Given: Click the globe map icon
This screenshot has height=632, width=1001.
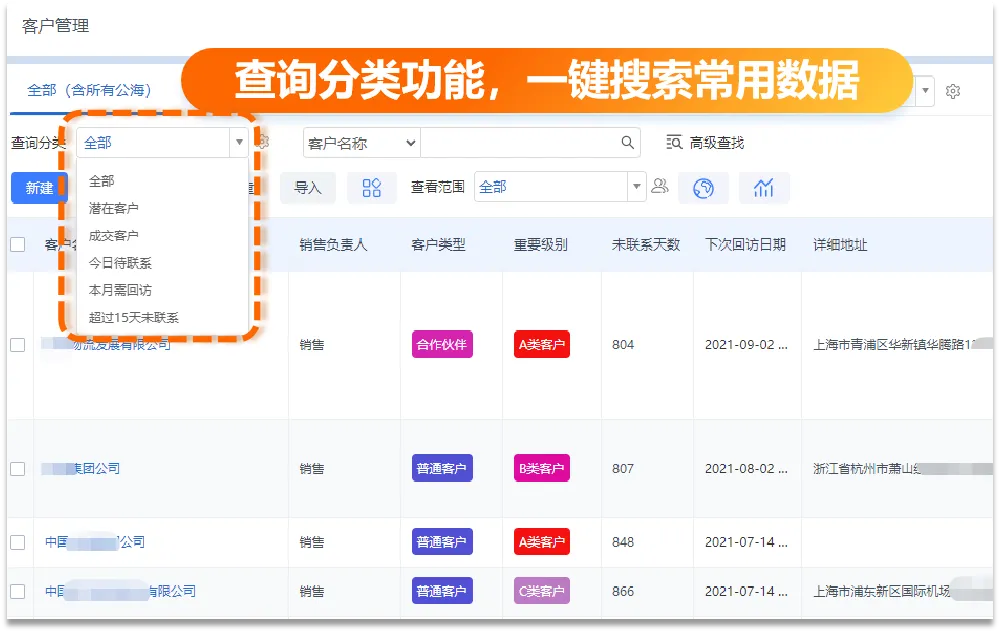Looking at the screenshot, I should click(x=703, y=188).
